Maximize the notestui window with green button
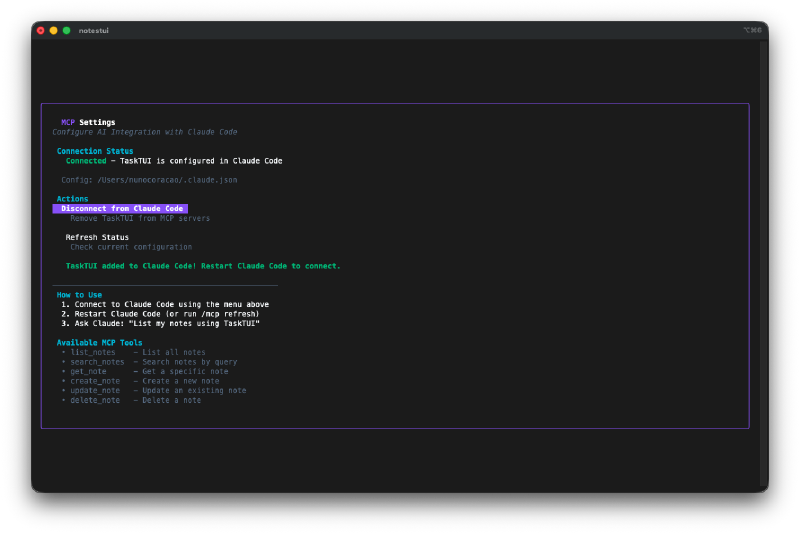This screenshot has width=800, height=534. coord(66,31)
